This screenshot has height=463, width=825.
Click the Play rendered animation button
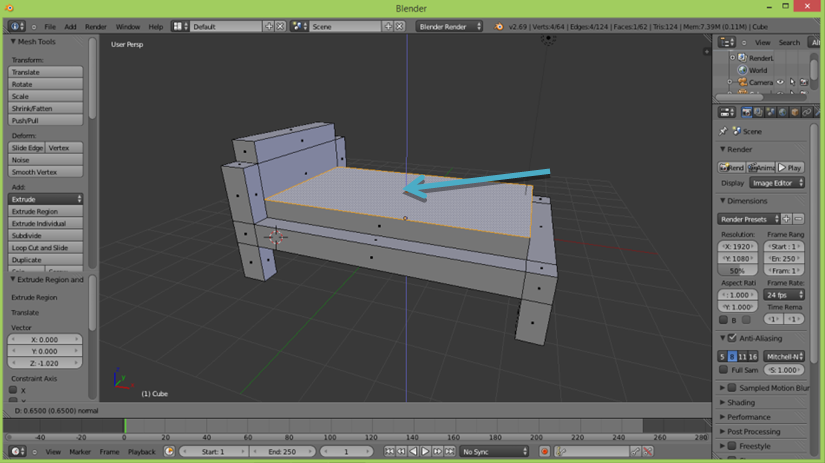tap(790, 168)
